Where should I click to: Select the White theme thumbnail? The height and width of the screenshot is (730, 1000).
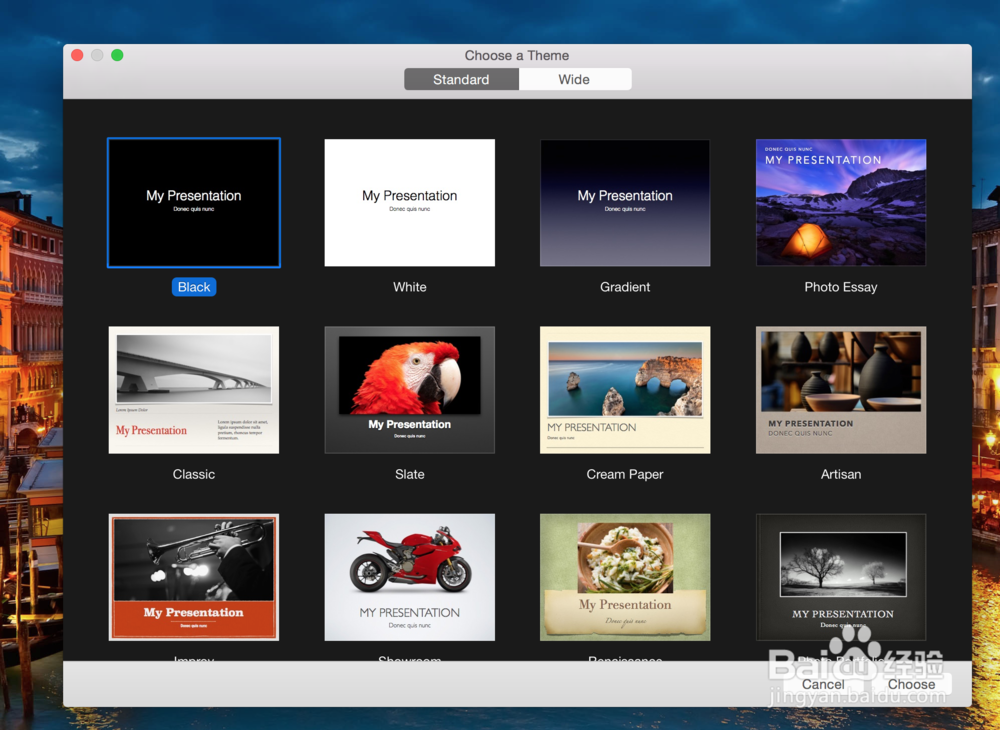click(409, 203)
